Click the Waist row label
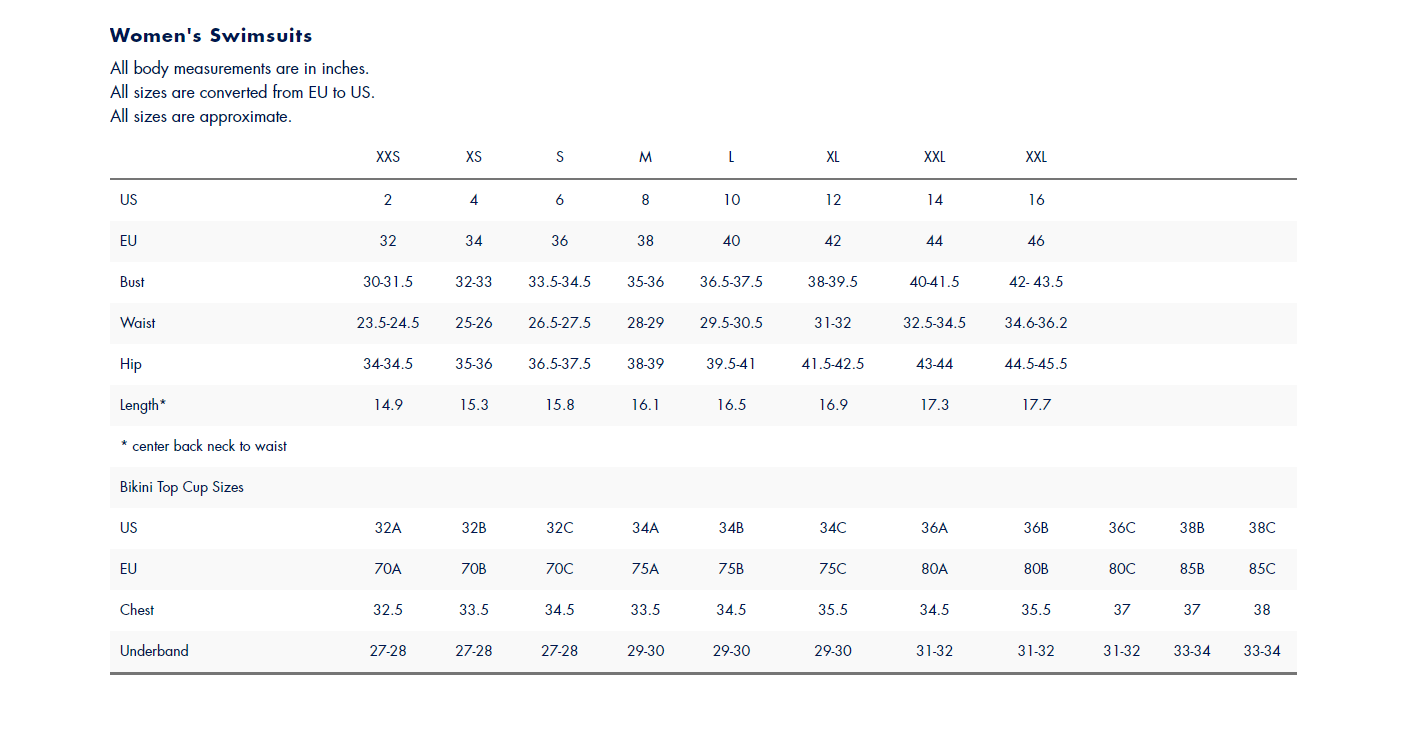This screenshot has height=743, width=1405. 138,323
